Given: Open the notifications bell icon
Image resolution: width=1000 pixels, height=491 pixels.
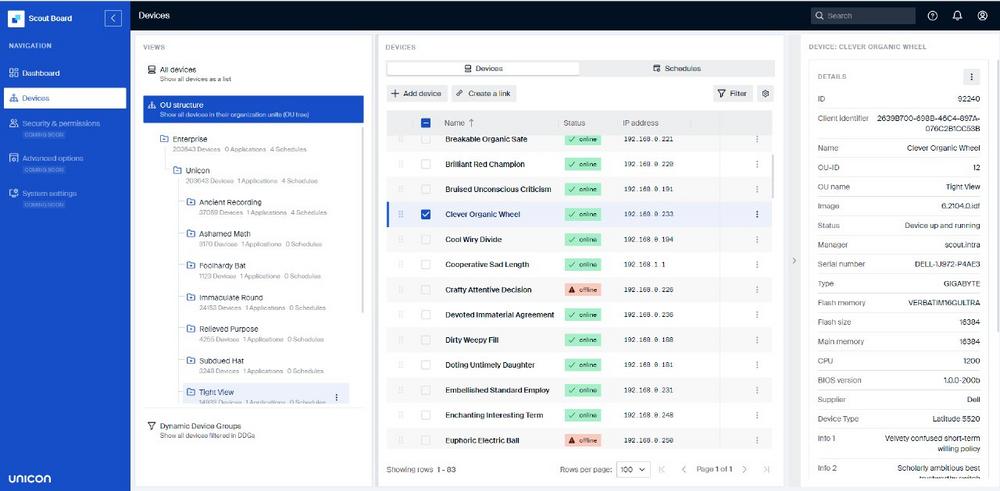Looking at the screenshot, I should click(957, 16).
